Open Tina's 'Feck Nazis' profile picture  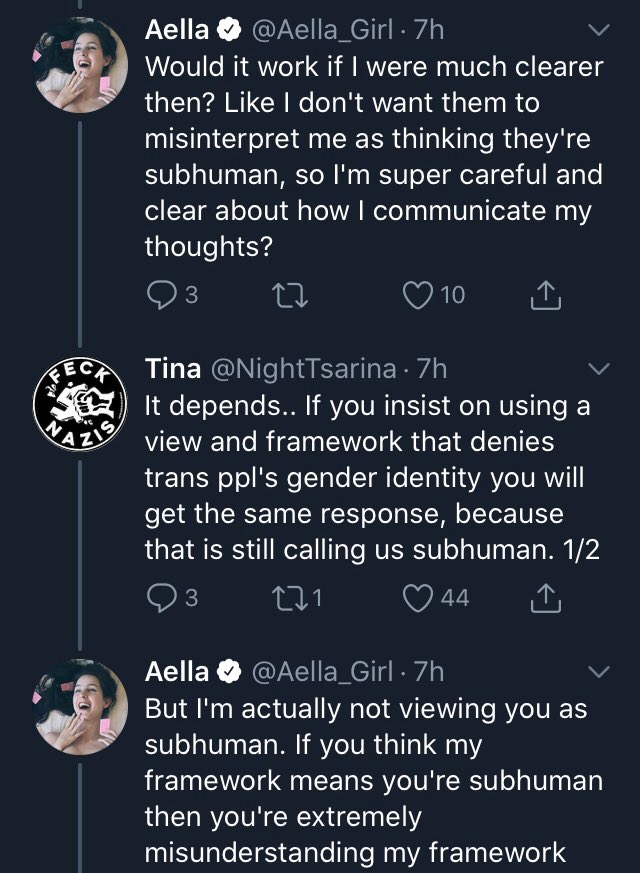point(80,404)
